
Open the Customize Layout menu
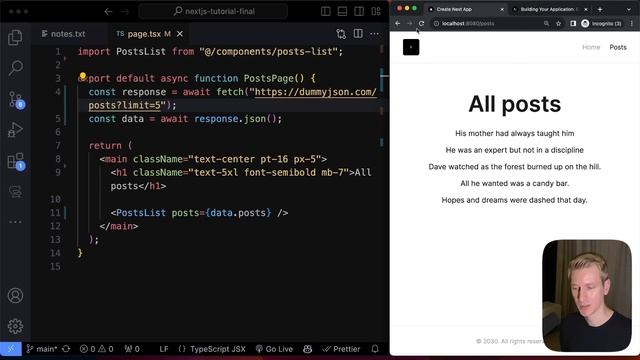tap(376, 11)
